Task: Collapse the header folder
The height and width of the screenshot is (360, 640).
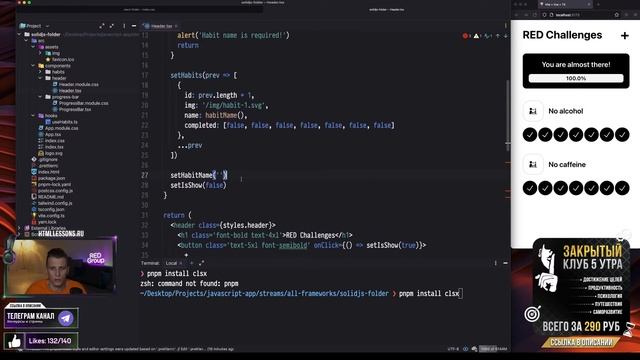Action: click(40, 78)
